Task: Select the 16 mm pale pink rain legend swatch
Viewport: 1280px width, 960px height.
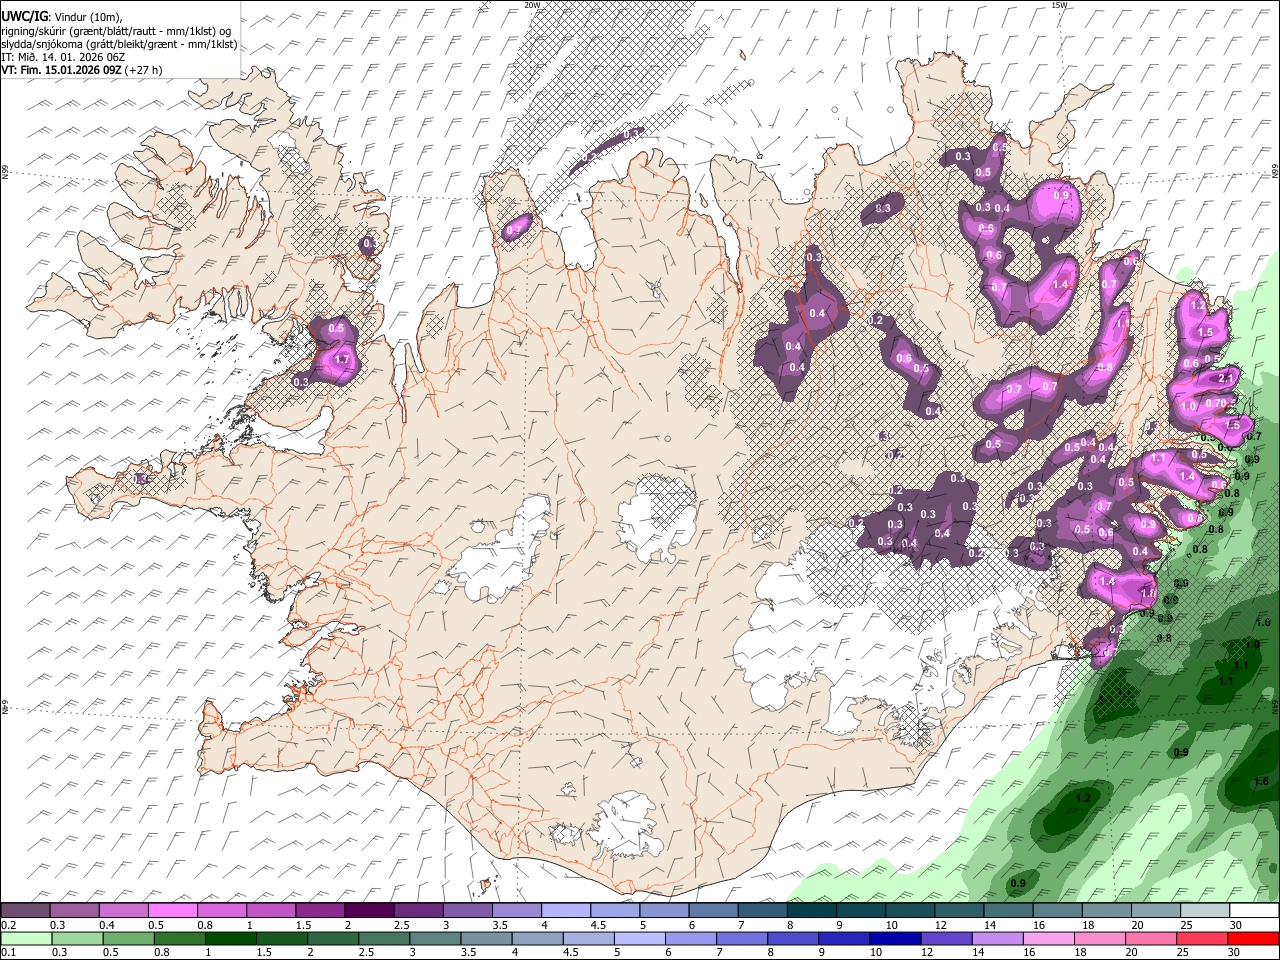Action: point(1048,939)
